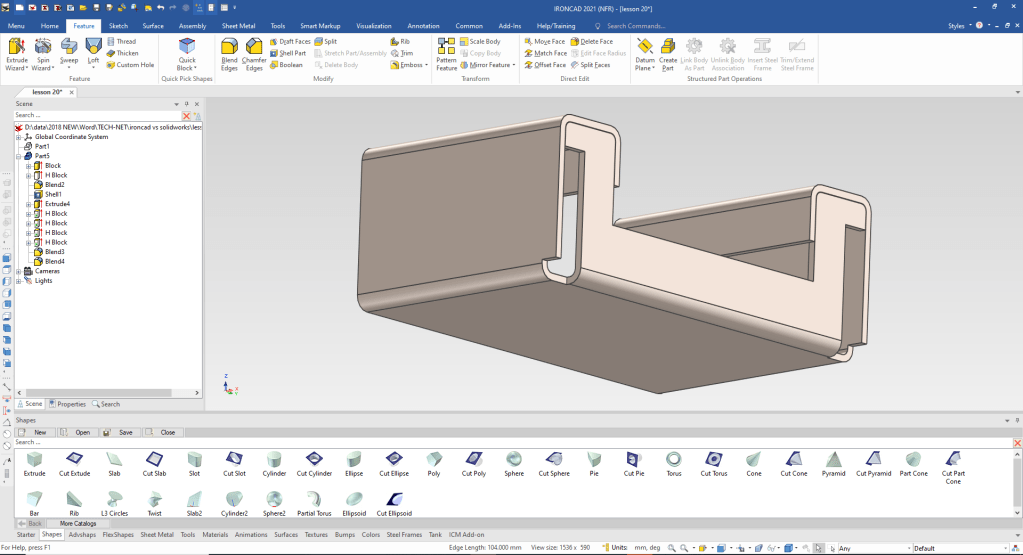Screen dimensions: 1023x555
Task: Collapse the Part5 tree node
Action: (x=19, y=156)
